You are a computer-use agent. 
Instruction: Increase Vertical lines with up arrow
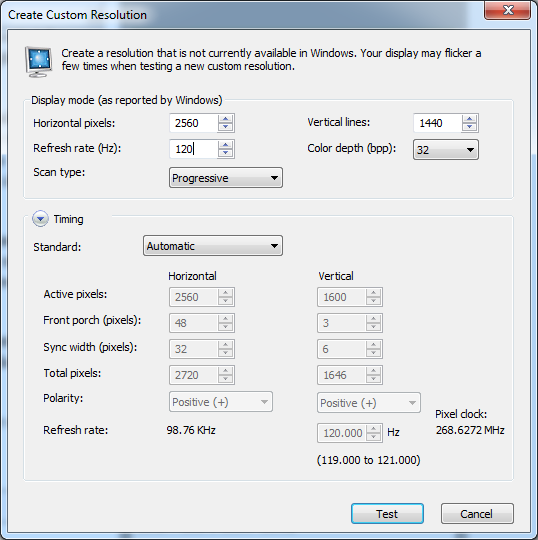(x=469, y=119)
